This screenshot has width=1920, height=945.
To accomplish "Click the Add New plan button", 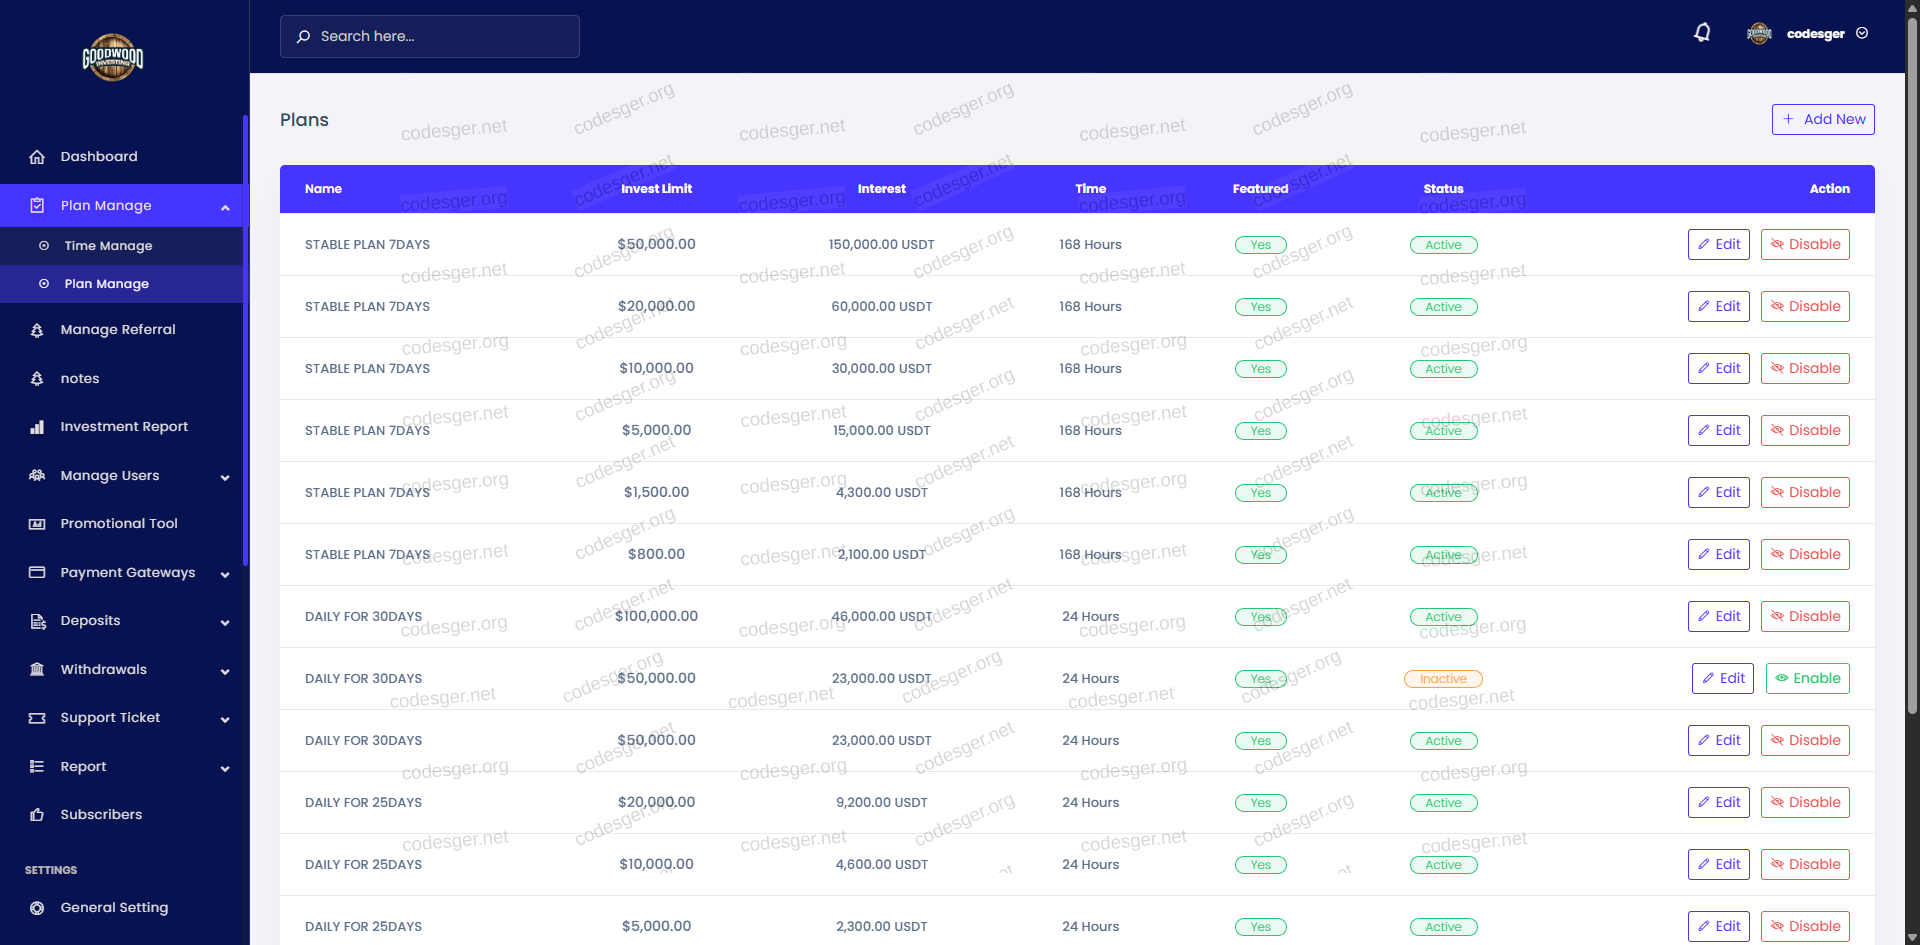I will click(x=1822, y=119).
